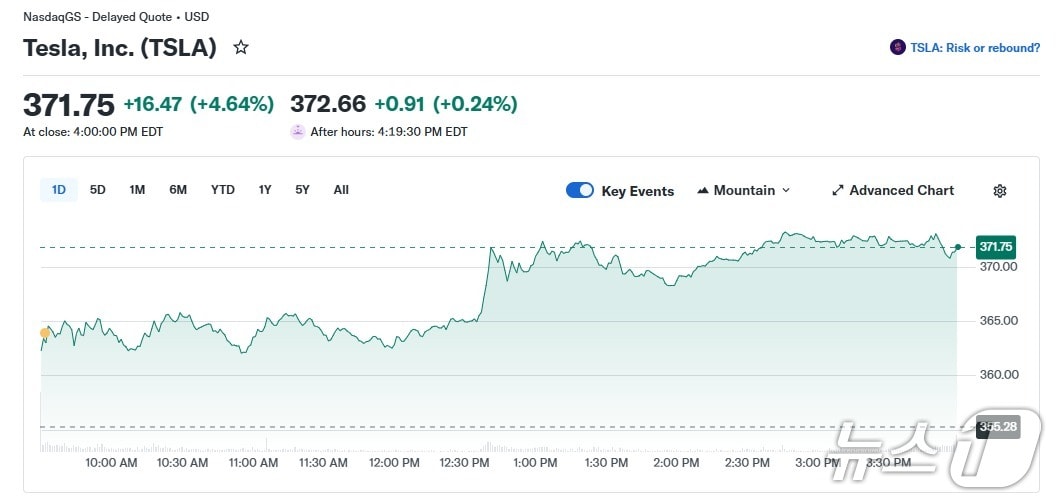Click the Mountain chart type icon
Viewport: 1058px width, 504px height.
(703, 190)
